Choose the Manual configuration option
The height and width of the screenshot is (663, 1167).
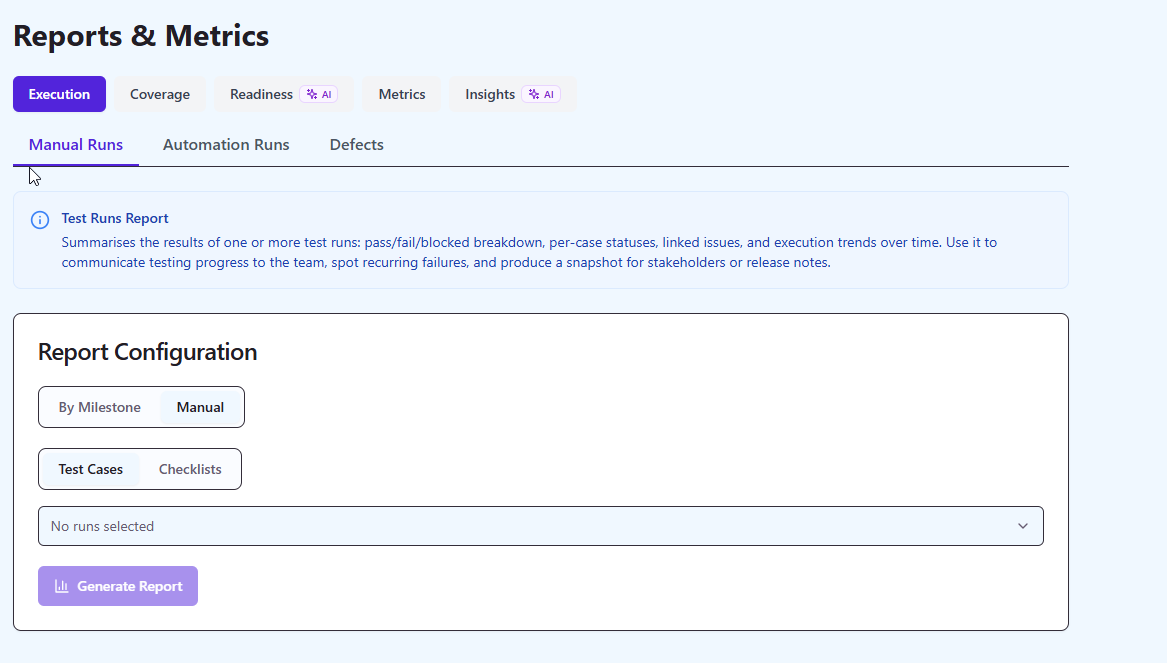point(200,407)
